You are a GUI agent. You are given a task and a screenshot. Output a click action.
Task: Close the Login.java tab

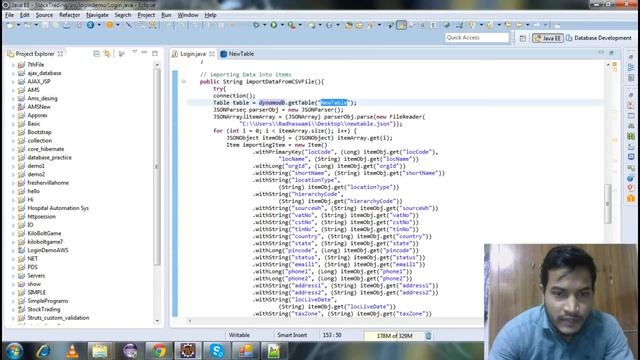pos(212,54)
